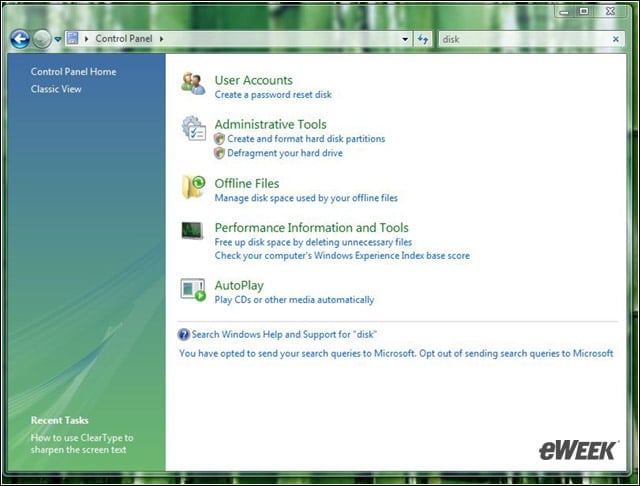Open Create and format hard disk partitions

pyautogui.click(x=306, y=139)
